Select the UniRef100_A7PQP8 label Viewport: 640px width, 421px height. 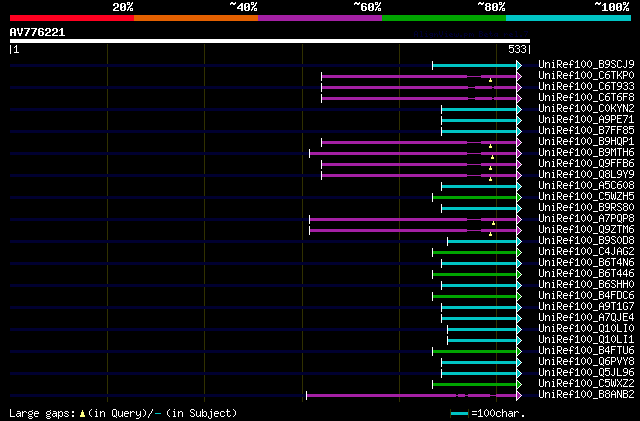coord(586,218)
